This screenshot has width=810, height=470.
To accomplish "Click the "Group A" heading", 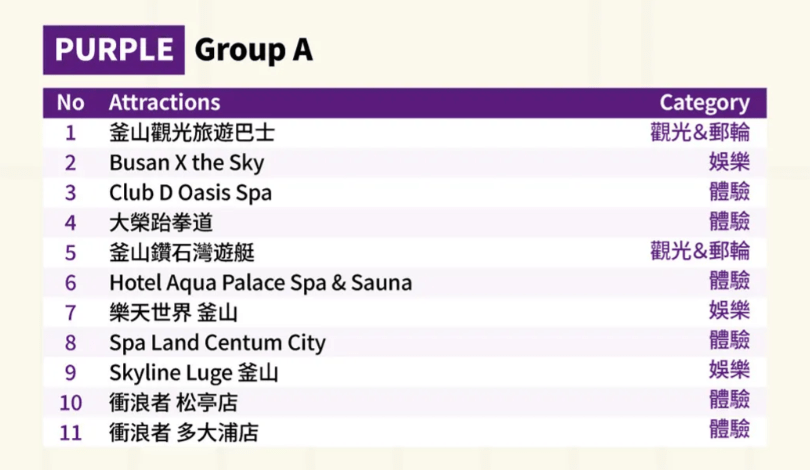I will click(x=253, y=50).
